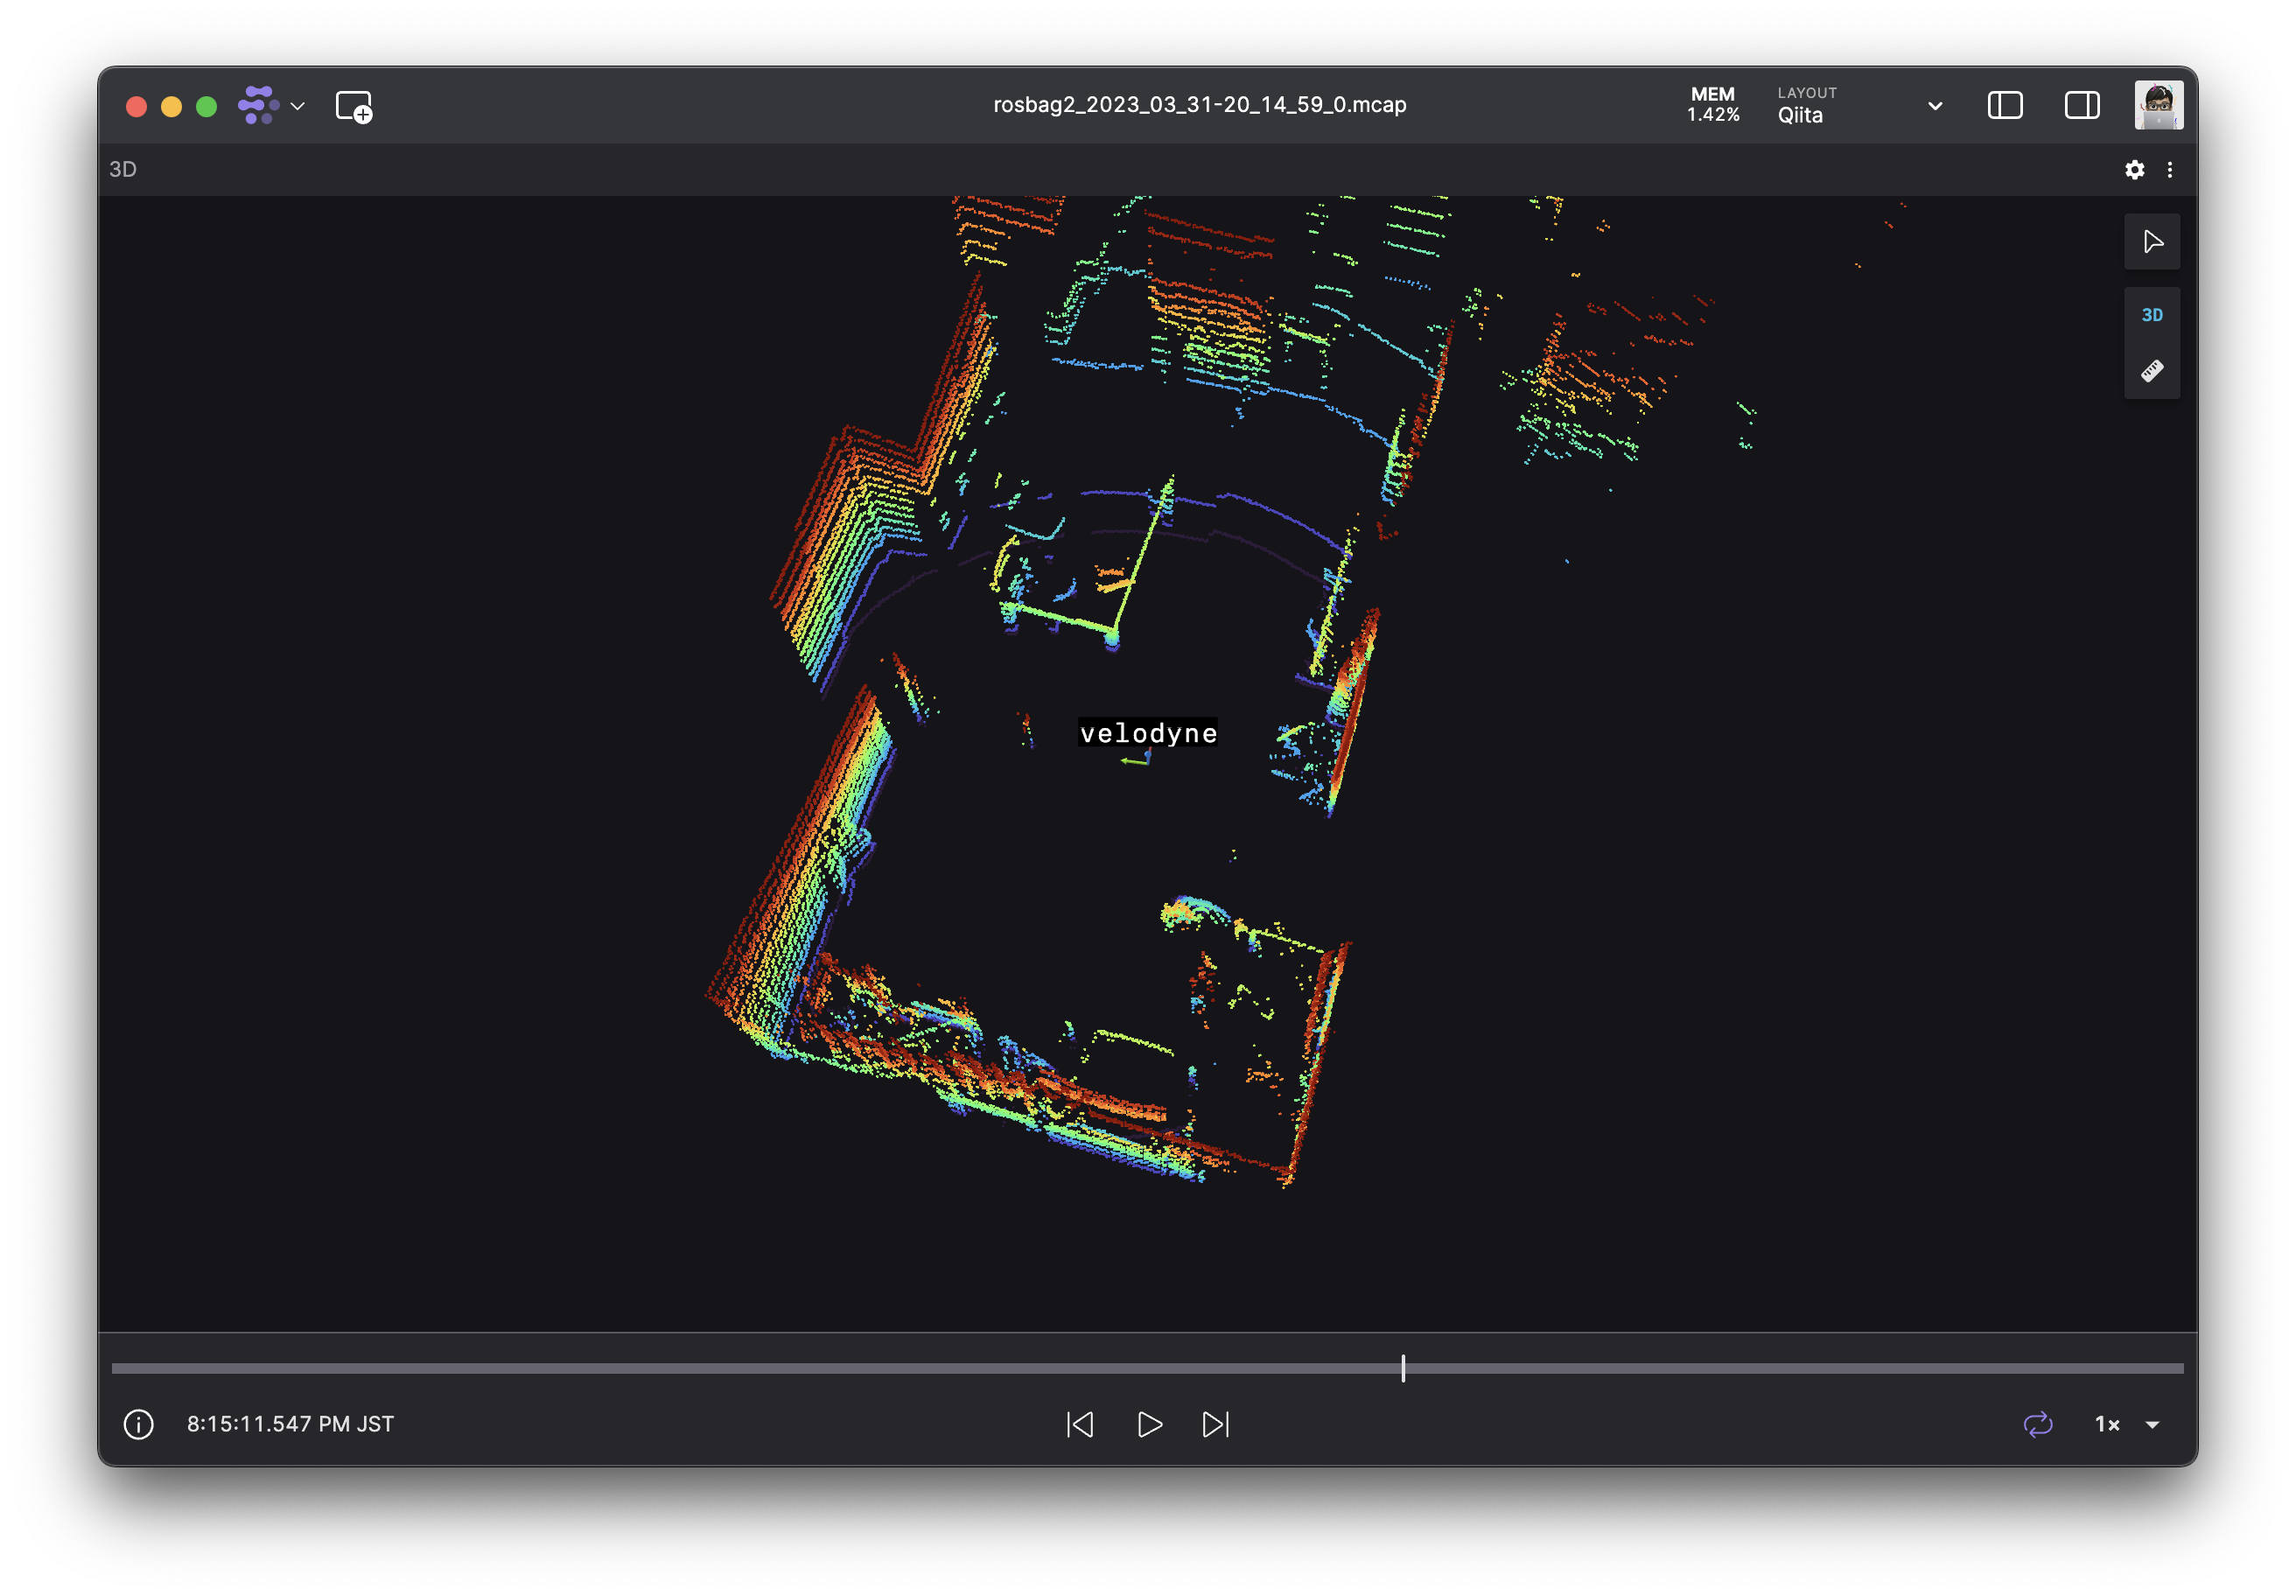This screenshot has width=2296, height=1596.
Task: Open the 3D panel settings gear
Action: [x=2134, y=169]
